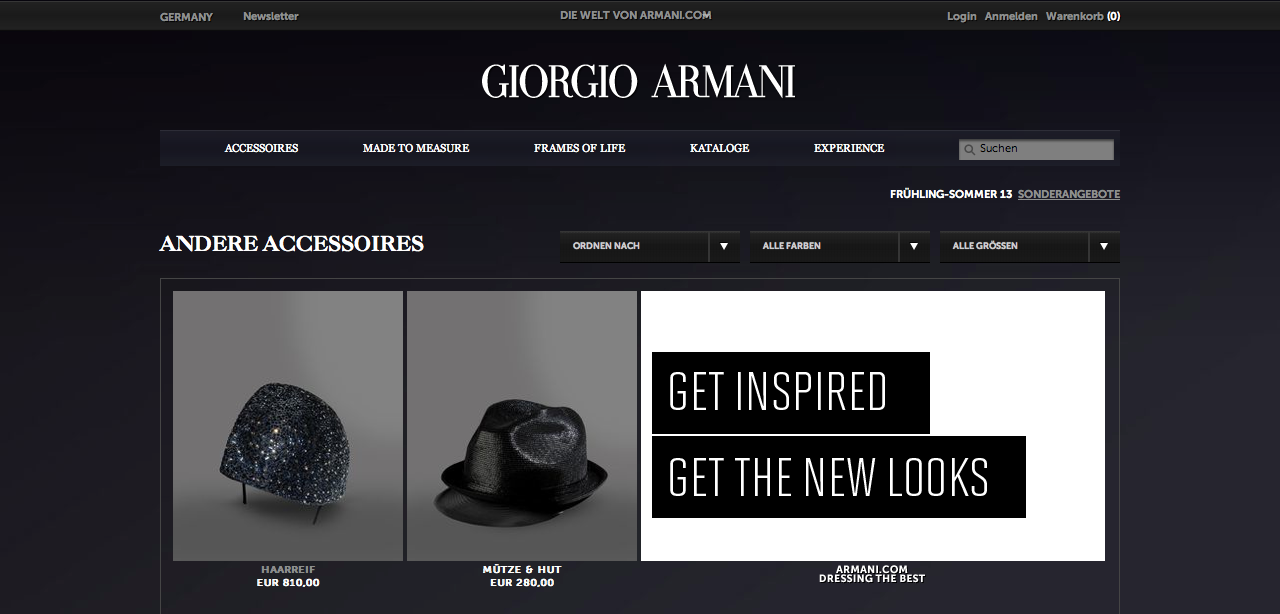
Task: Click the Login link
Action: [x=962, y=16]
